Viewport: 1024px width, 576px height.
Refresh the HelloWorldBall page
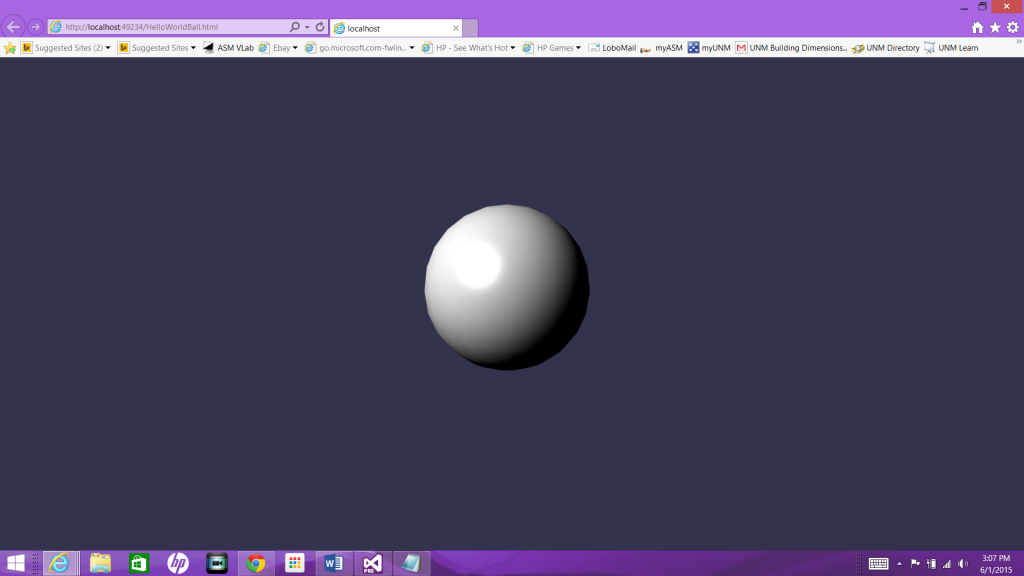[x=318, y=28]
